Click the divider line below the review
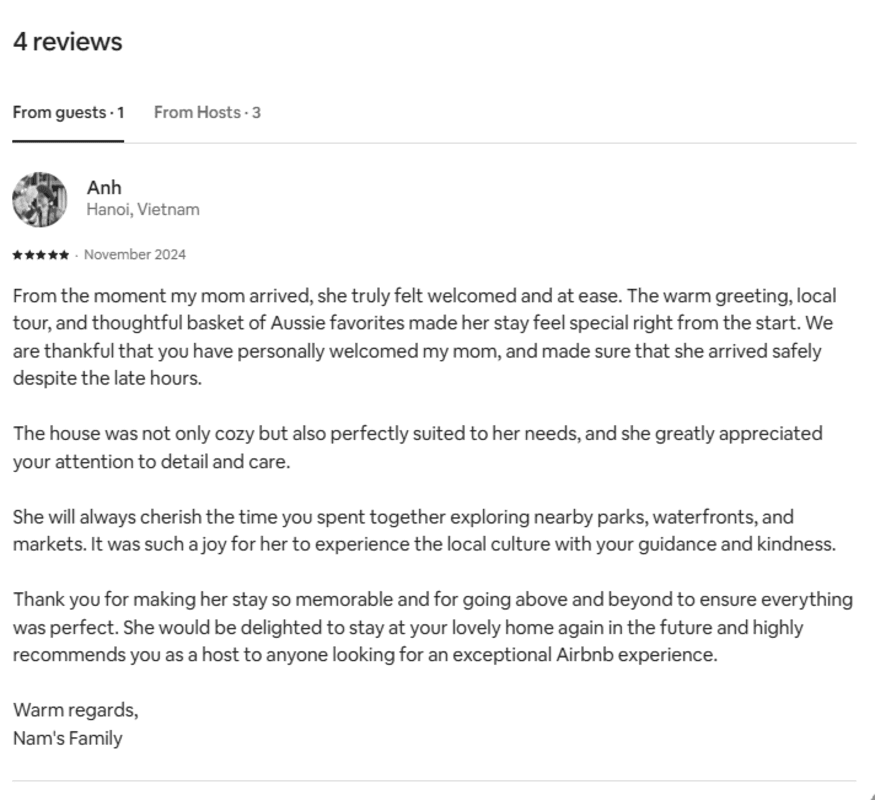 (x=434, y=780)
